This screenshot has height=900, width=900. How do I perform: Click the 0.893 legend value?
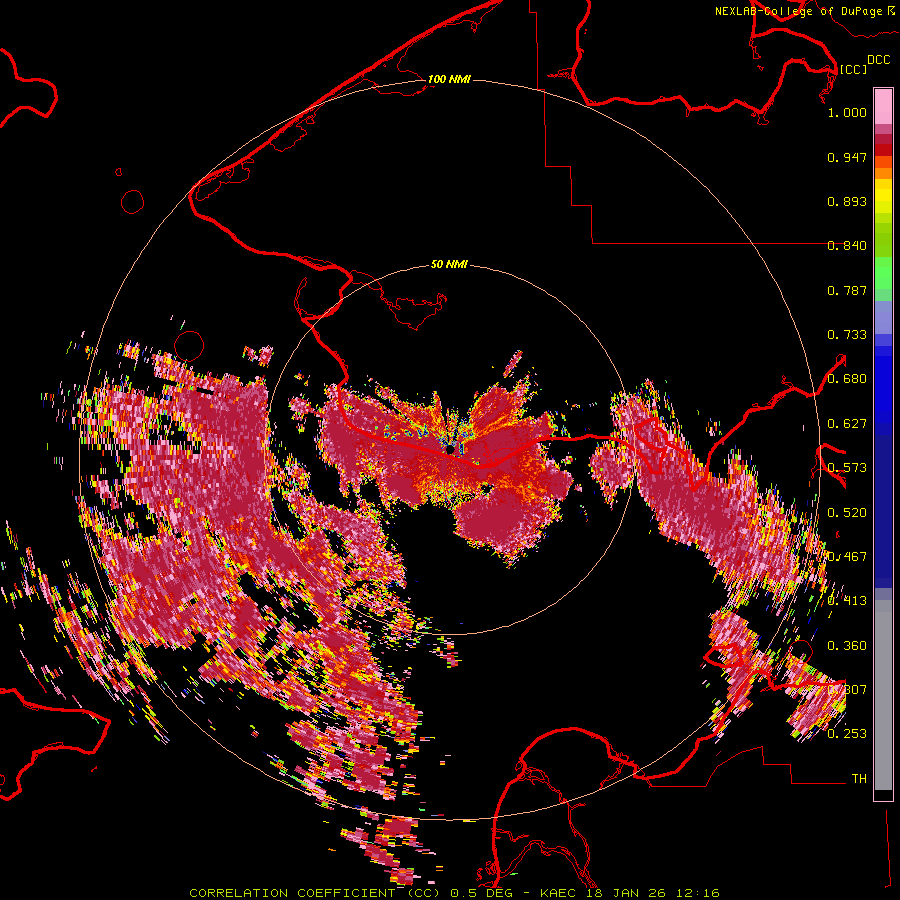pyautogui.click(x=847, y=201)
